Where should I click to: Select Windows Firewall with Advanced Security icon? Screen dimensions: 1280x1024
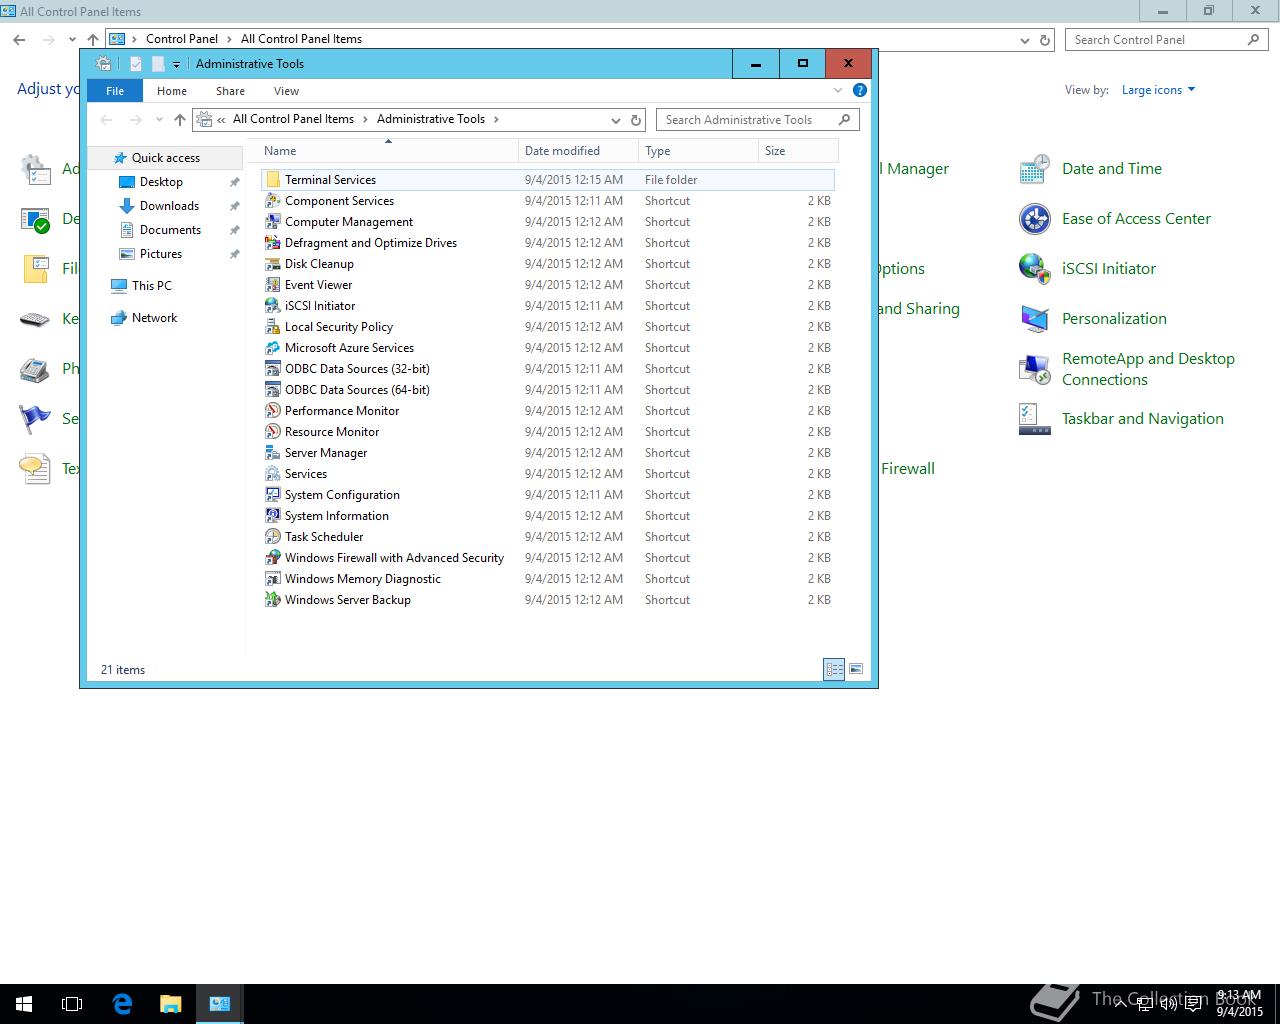click(272, 558)
